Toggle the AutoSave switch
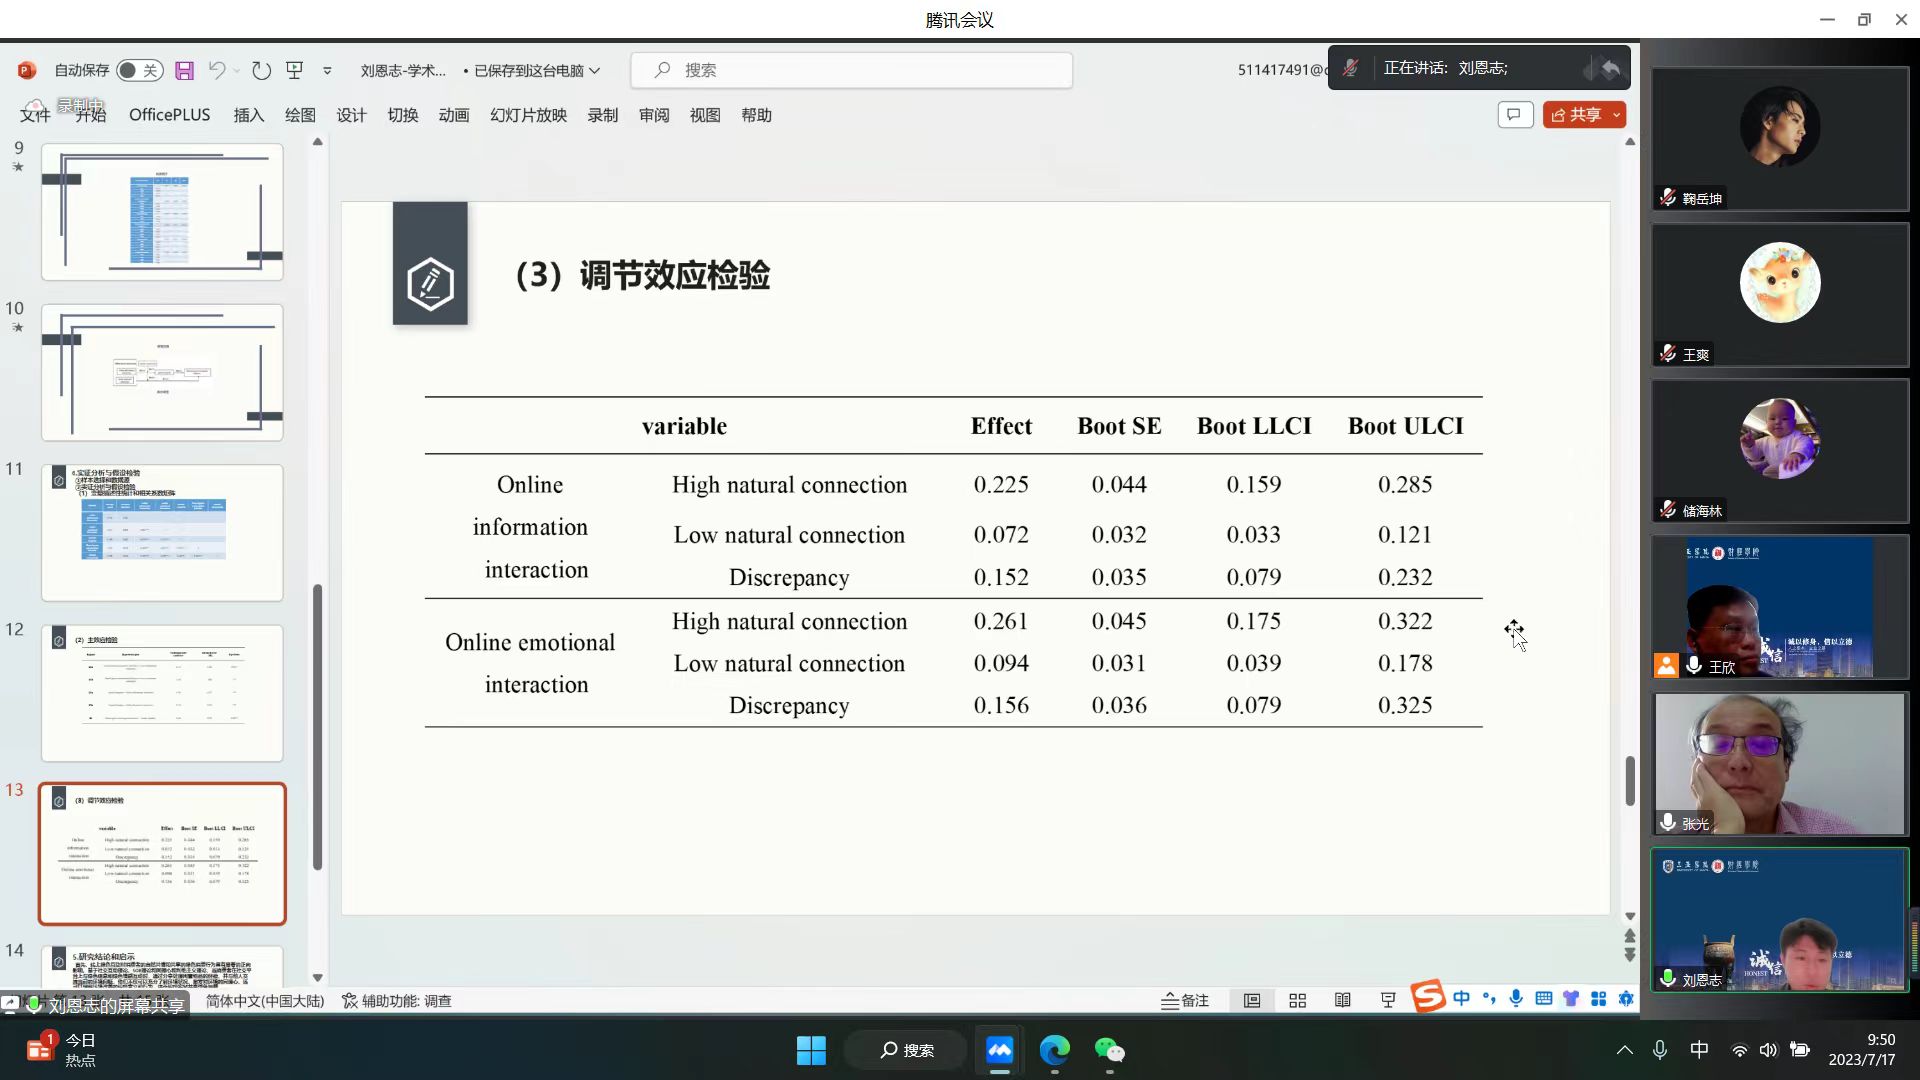This screenshot has width=1920, height=1080. tap(139, 70)
